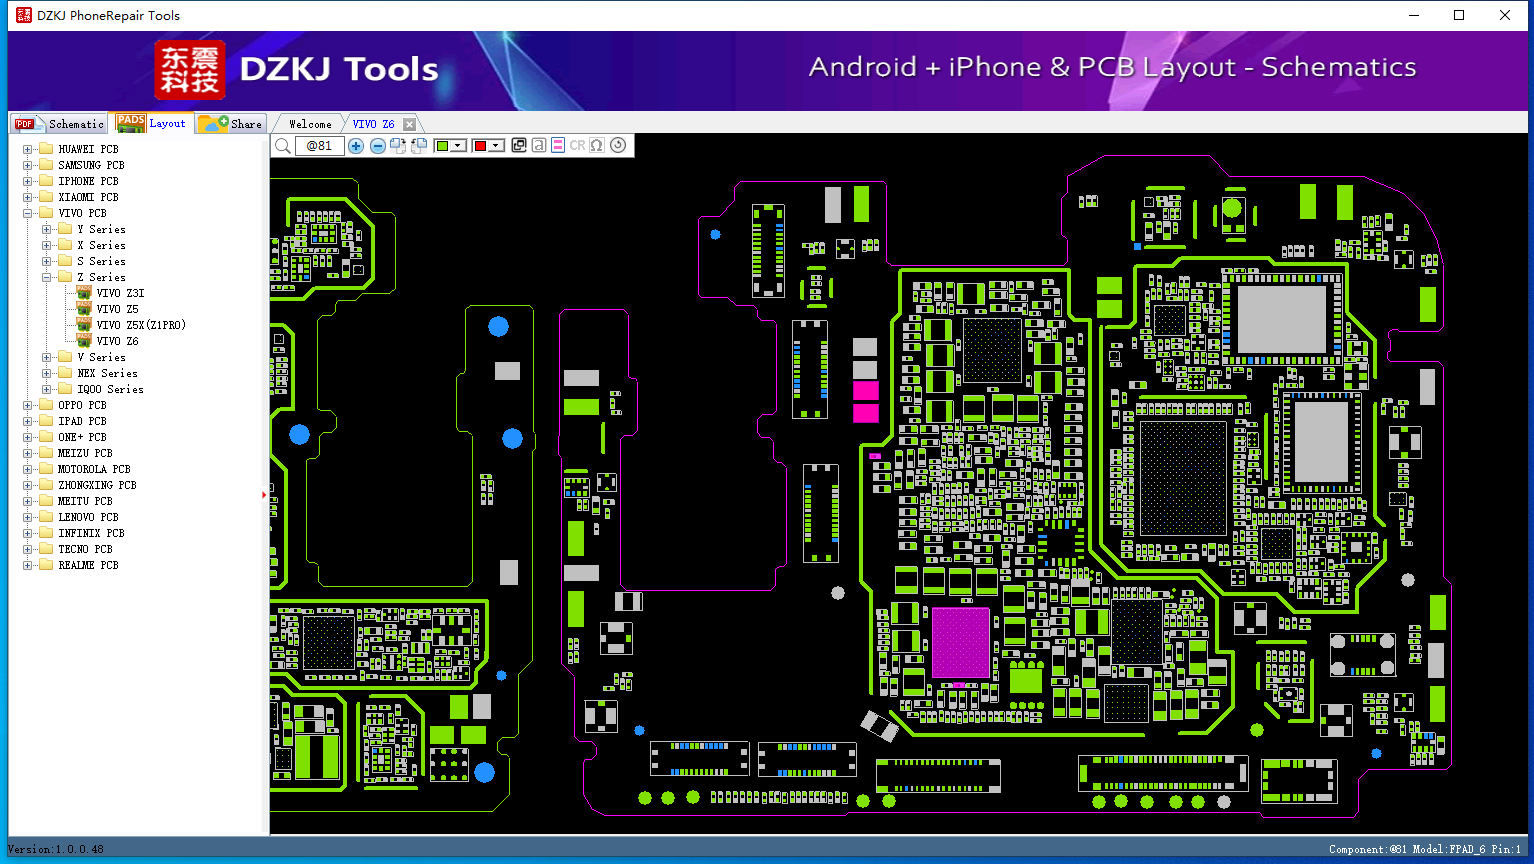Click the IQOO Series folder icon
1534x864 pixels.
click(65, 389)
